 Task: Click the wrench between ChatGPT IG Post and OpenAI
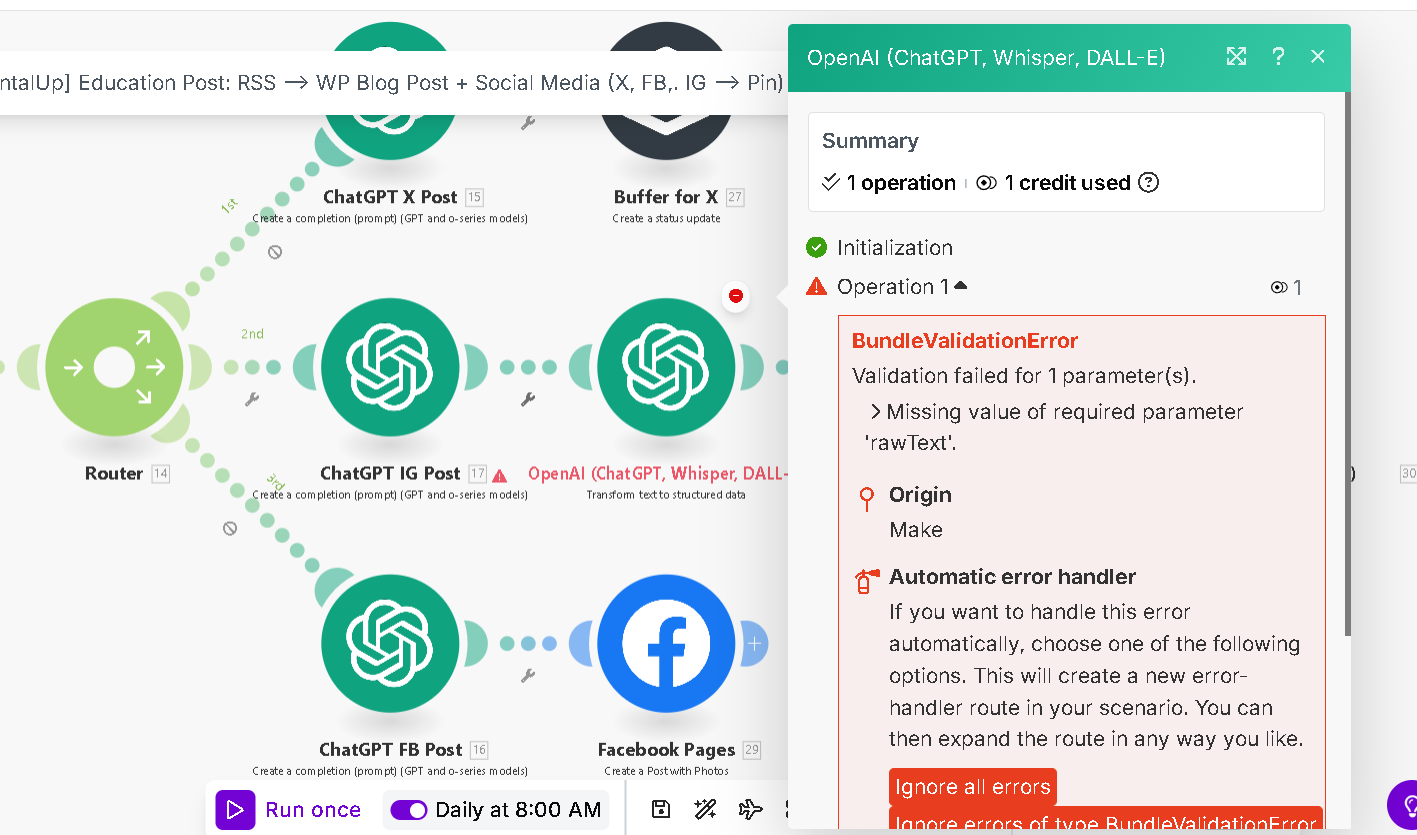coord(528,400)
